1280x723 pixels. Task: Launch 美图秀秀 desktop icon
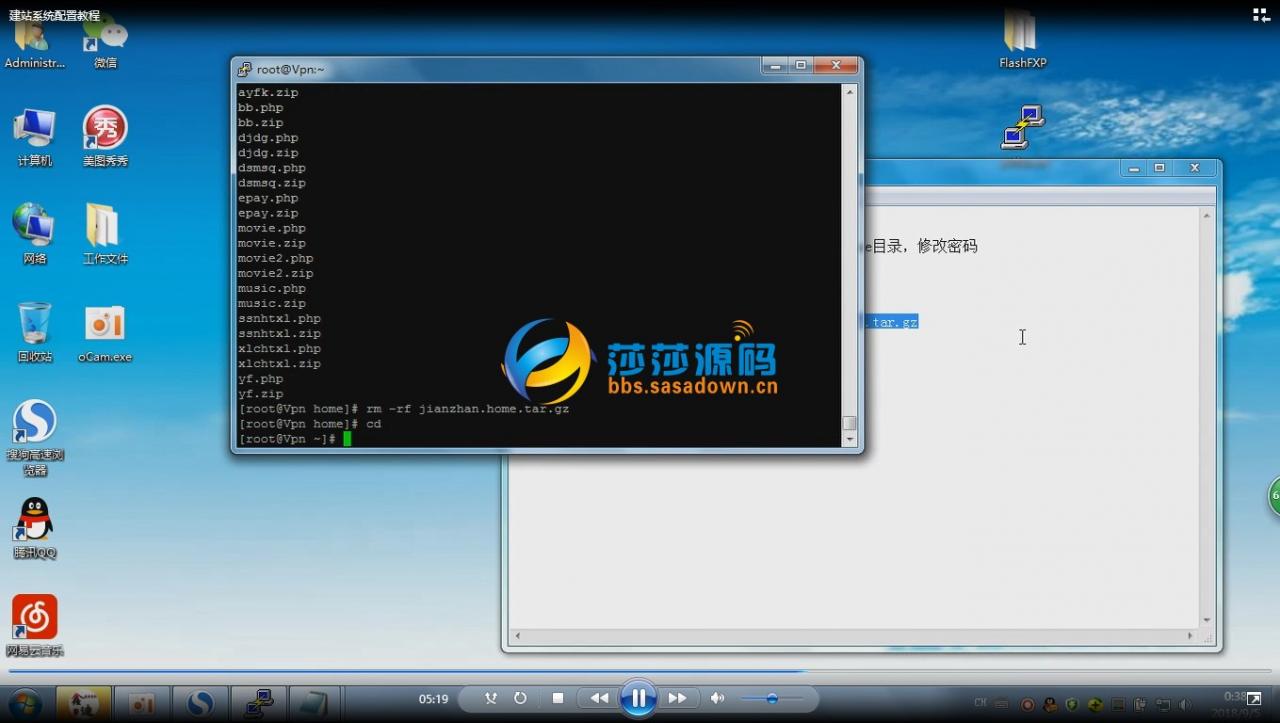click(x=105, y=137)
